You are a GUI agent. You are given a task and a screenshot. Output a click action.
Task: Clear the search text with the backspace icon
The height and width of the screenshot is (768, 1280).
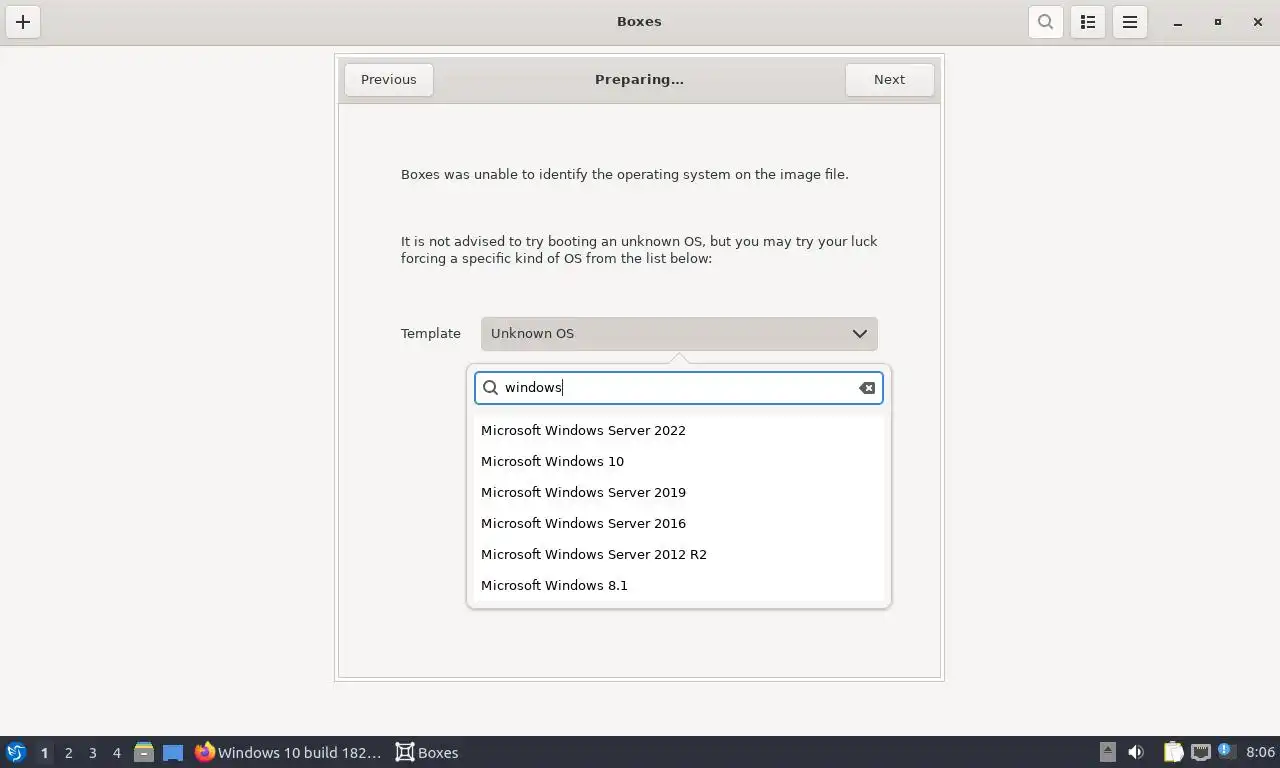coord(867,388)
